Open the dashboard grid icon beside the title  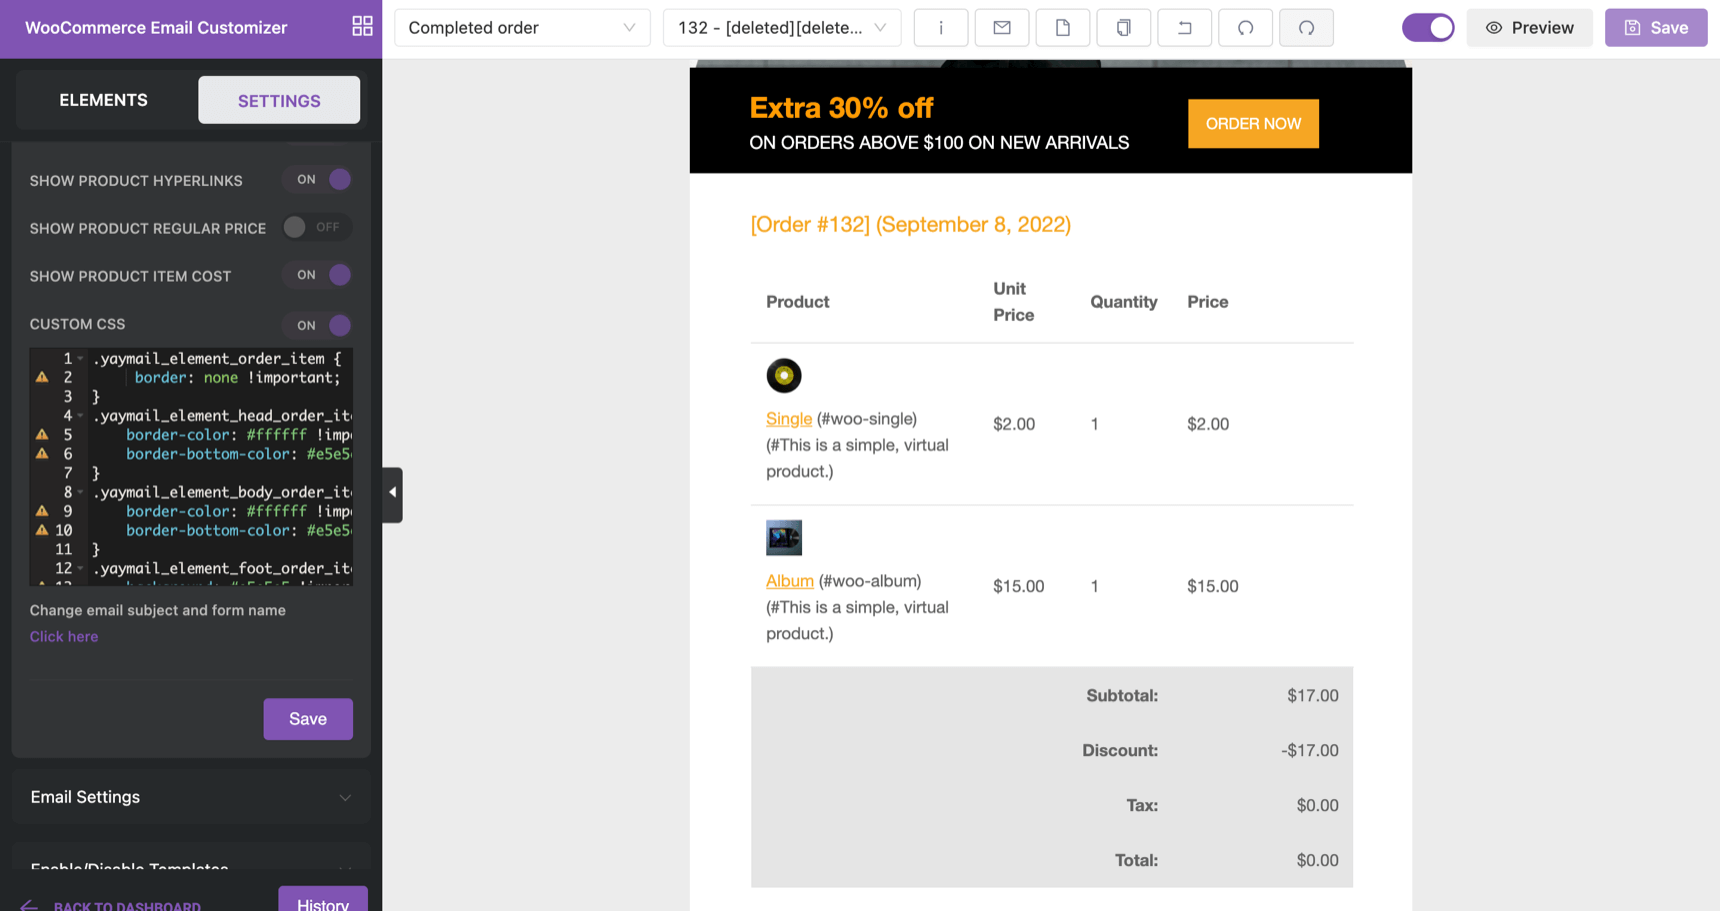362,25
